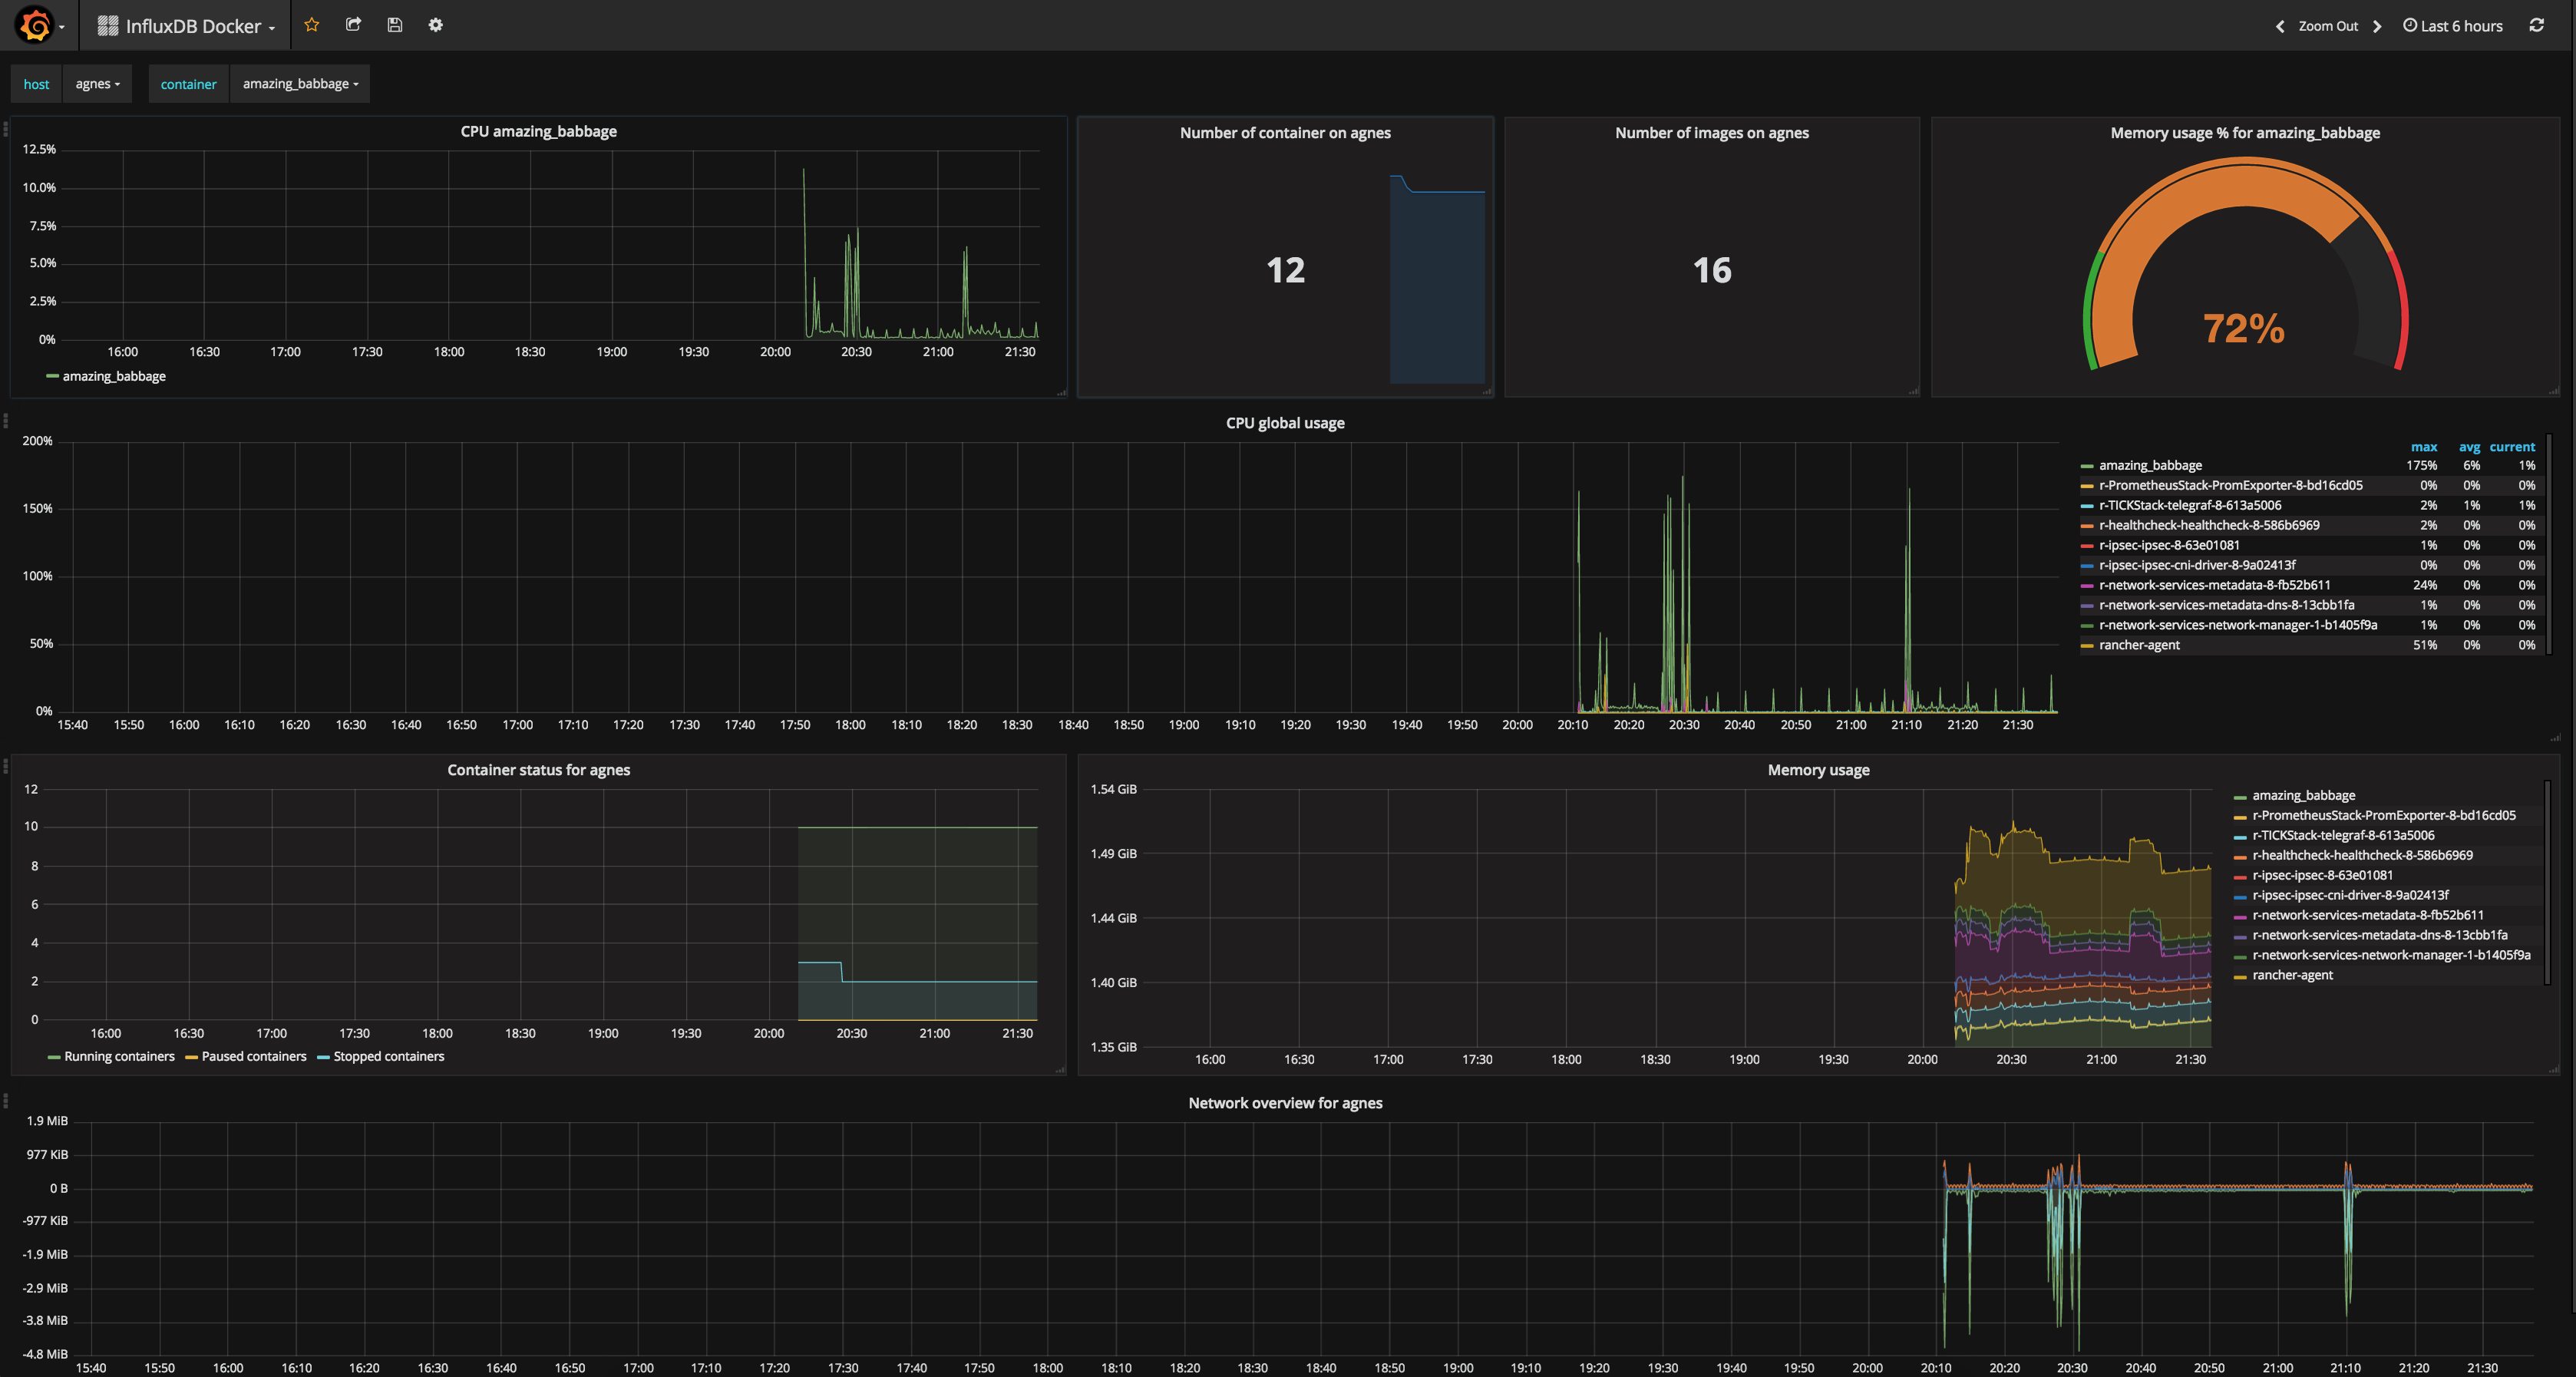
Task: Open Network overview for agnes panel menu
Action: point(1284,1103)
